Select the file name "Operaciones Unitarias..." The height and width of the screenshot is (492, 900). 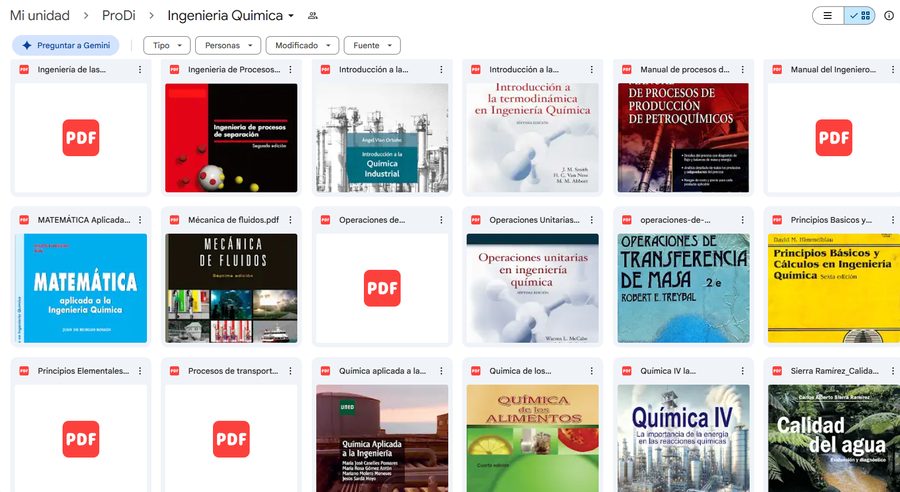tap(534, 220)
